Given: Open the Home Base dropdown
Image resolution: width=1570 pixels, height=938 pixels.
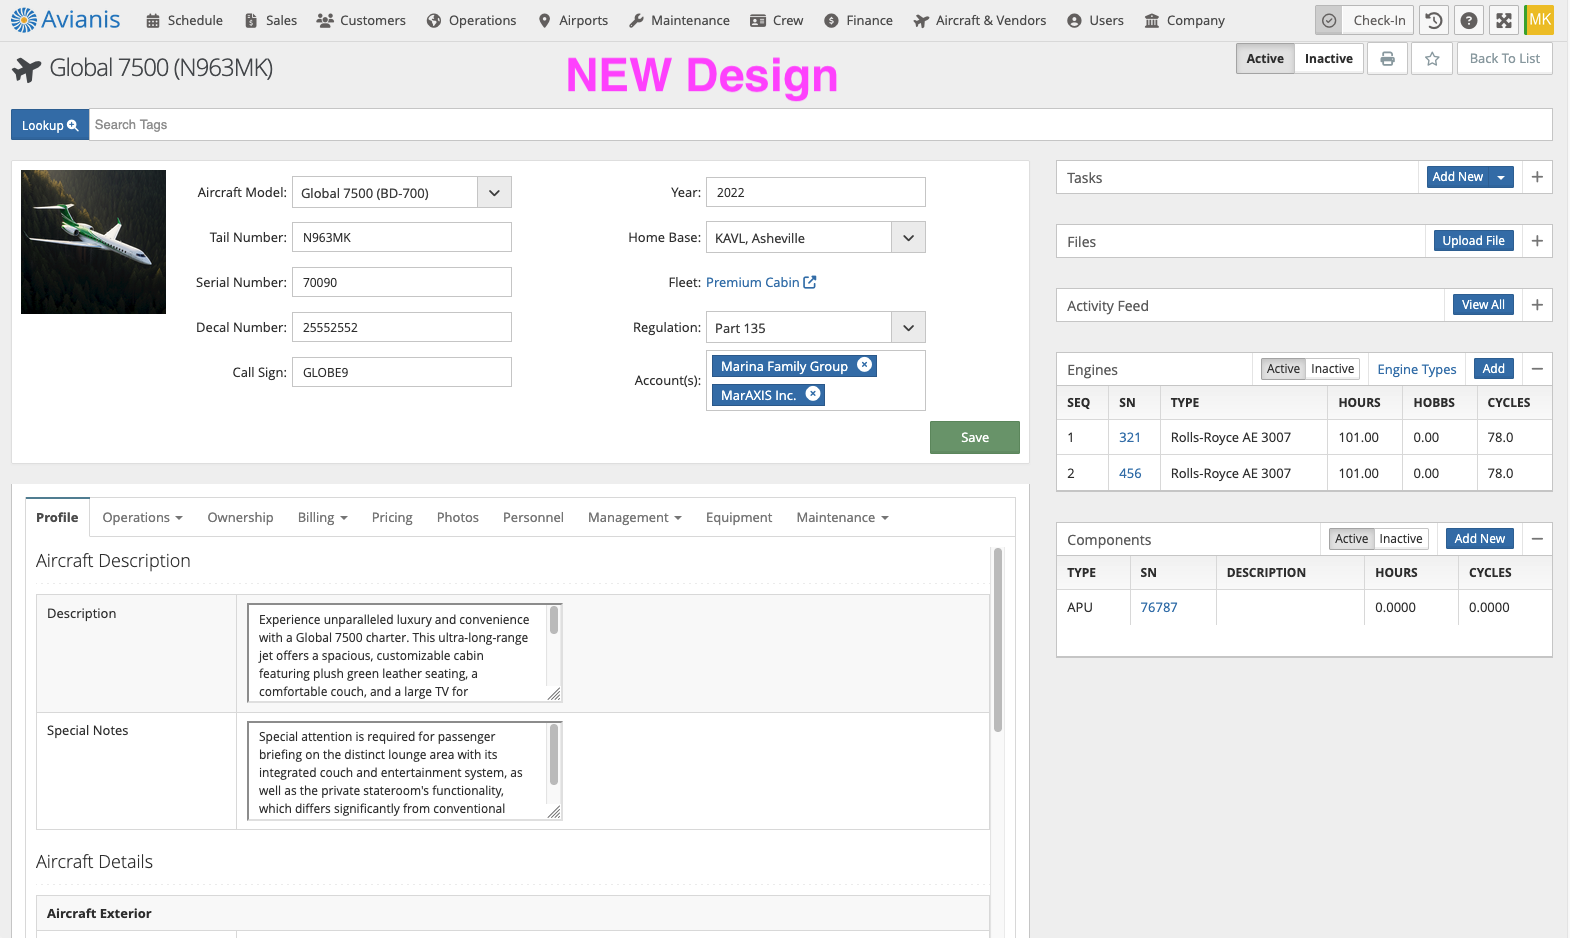Looking at the screenshot, I should coord(908,238).
